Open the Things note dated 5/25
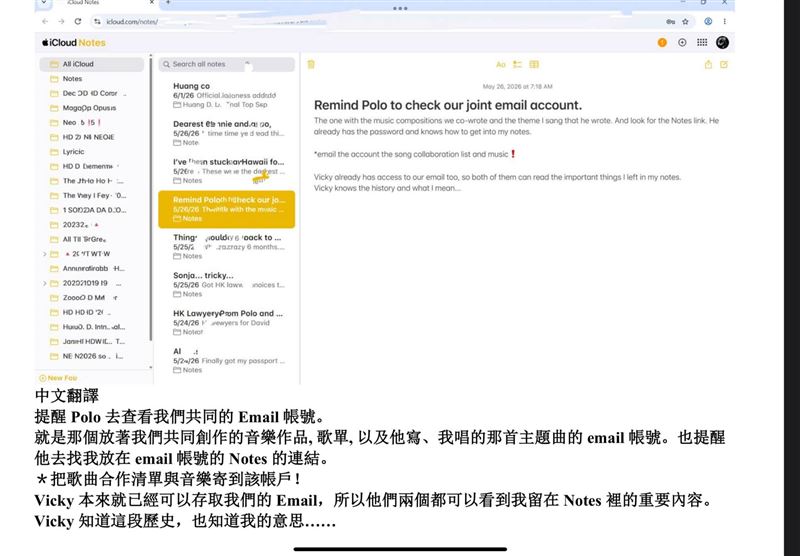Image resolution: width=800 pixels, height=556 pixels. coord(227,247)
